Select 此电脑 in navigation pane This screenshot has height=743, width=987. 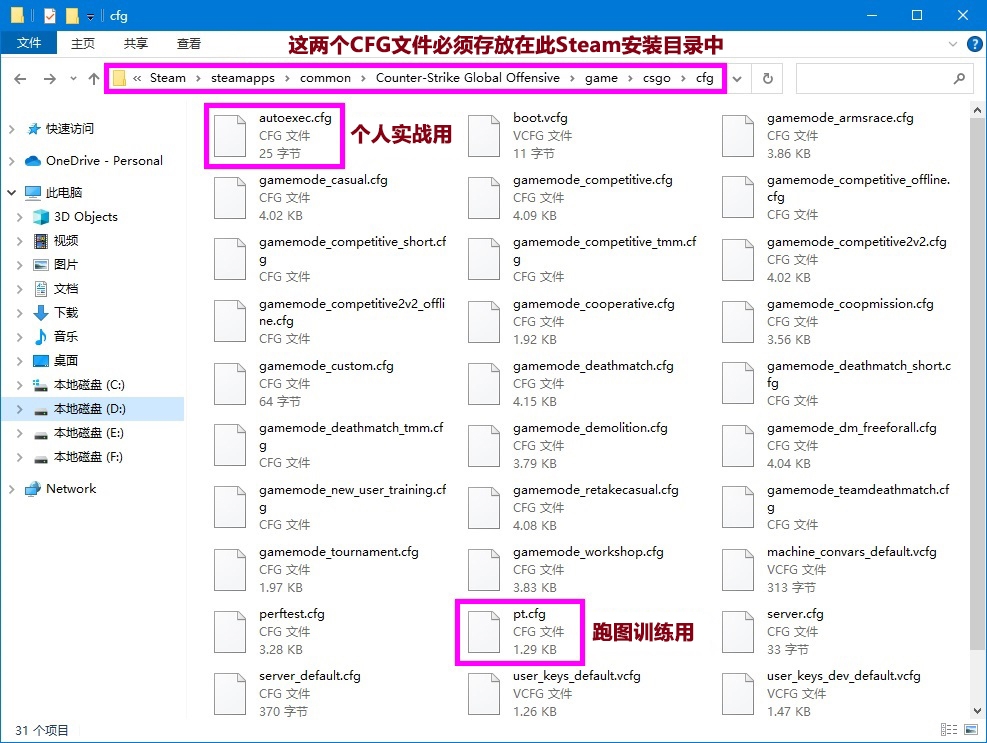click(64, 193)
